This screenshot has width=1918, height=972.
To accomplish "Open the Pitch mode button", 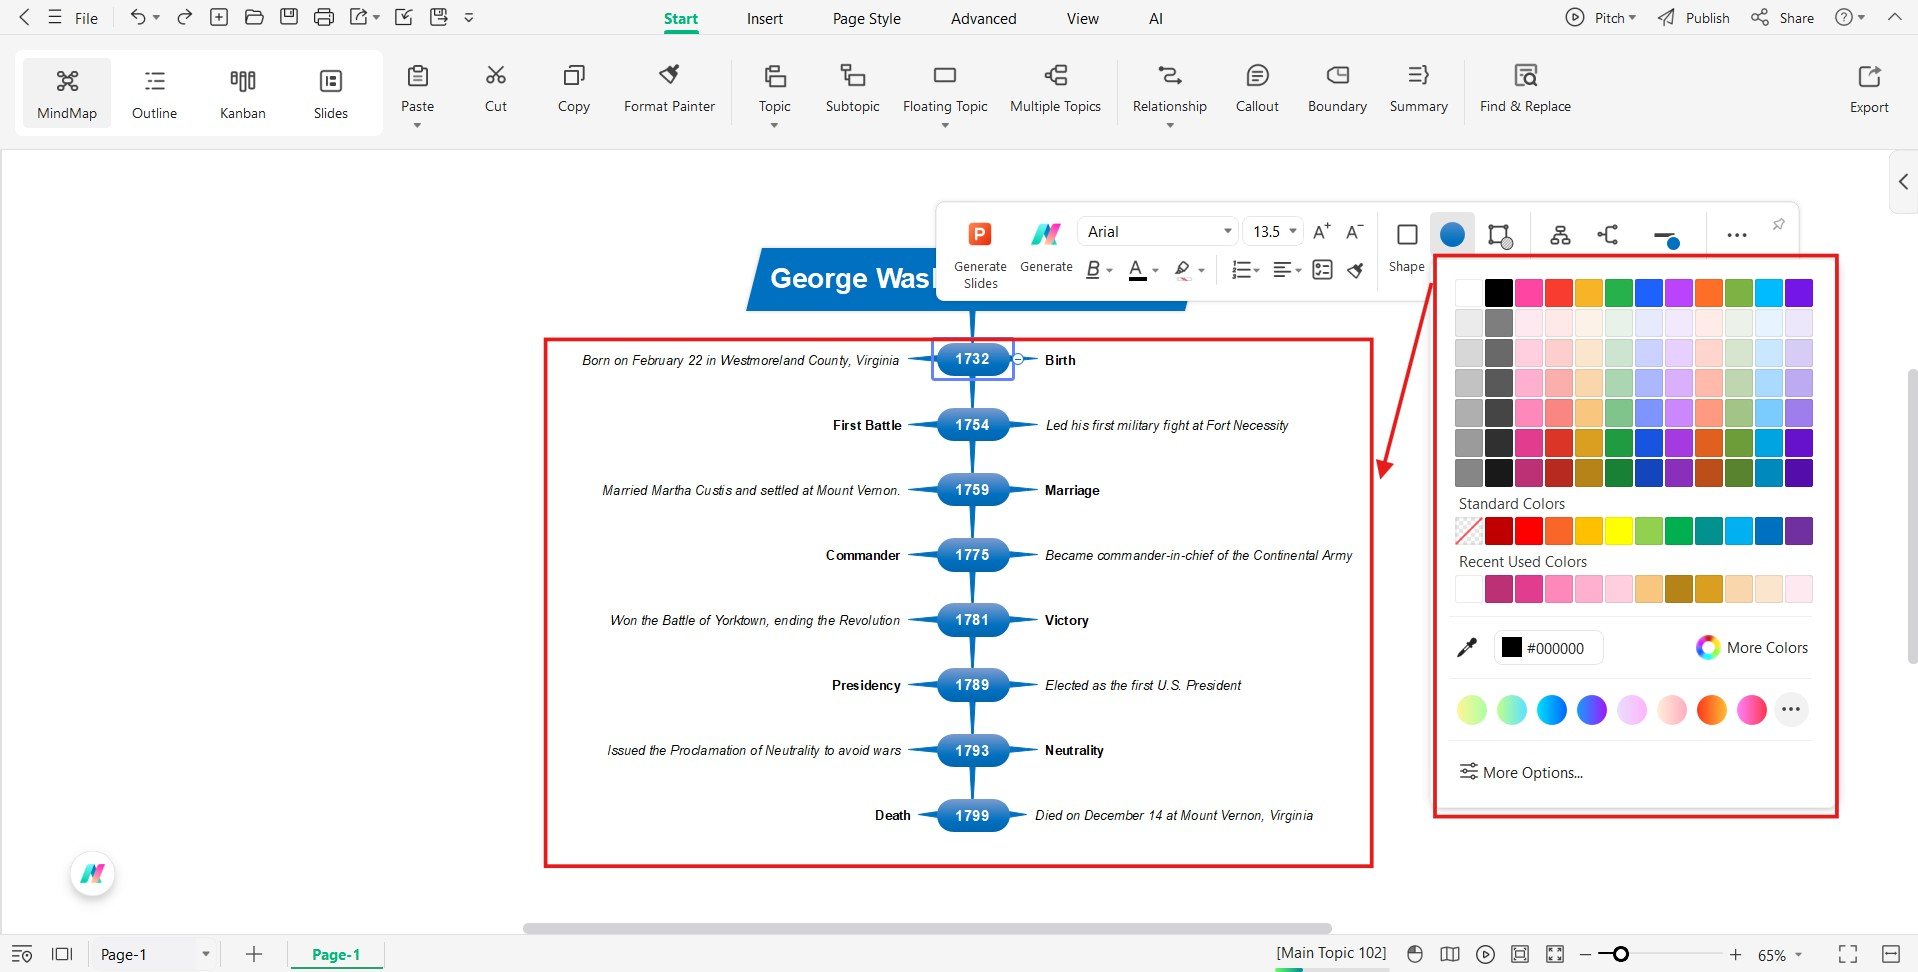I will [x=1600, y=18].
